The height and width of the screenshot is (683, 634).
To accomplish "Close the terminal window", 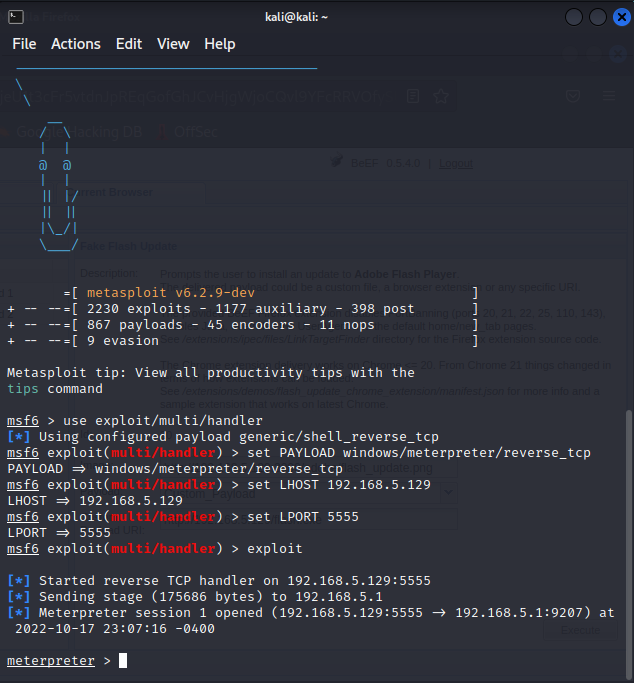I will coord(621,17).
